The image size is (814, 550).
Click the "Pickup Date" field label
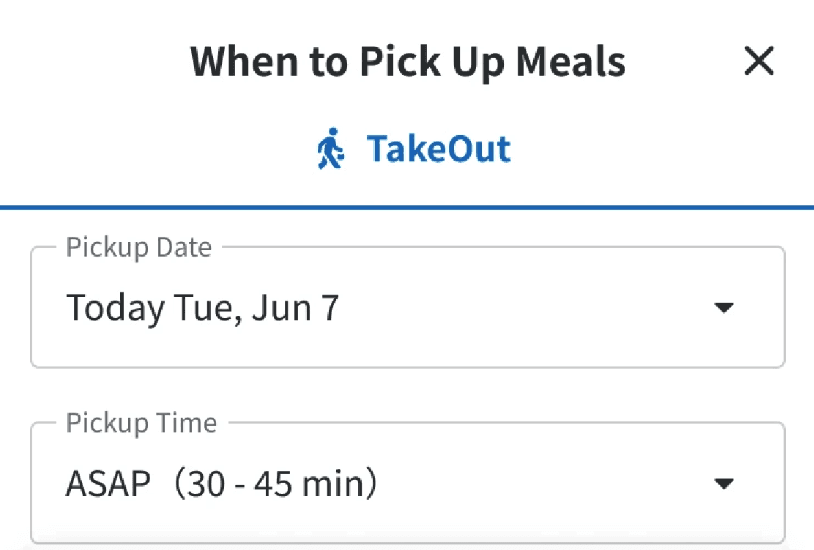[x=138, y=247]
